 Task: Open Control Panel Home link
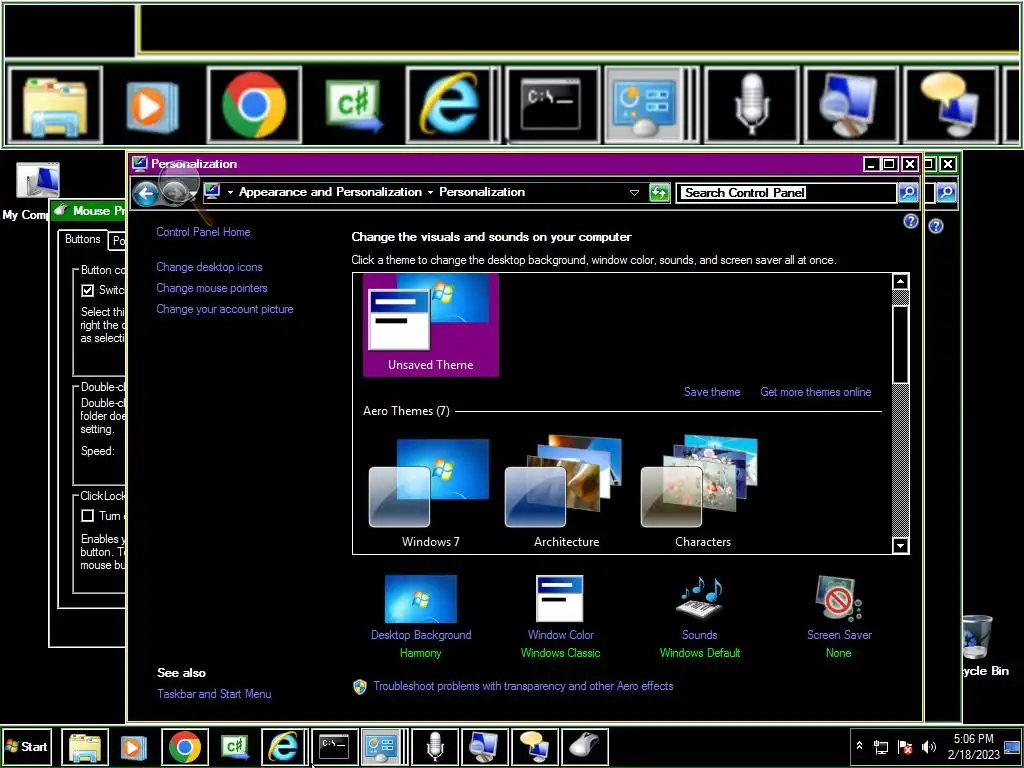click(203, 232)
